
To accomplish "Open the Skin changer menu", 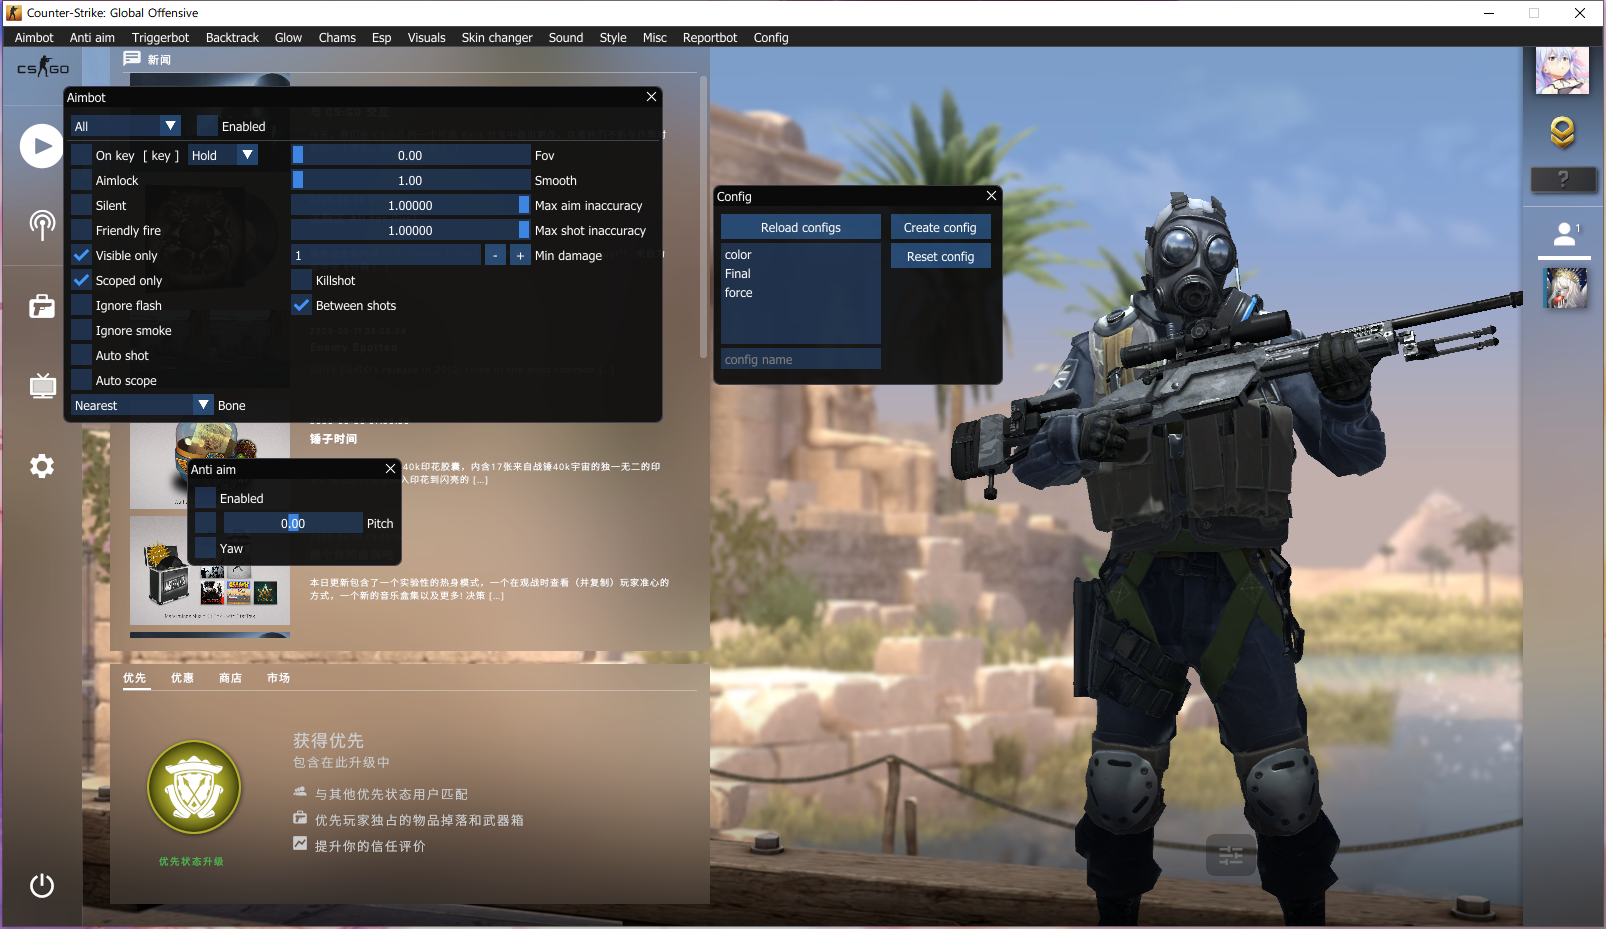I will coord(497,37).
